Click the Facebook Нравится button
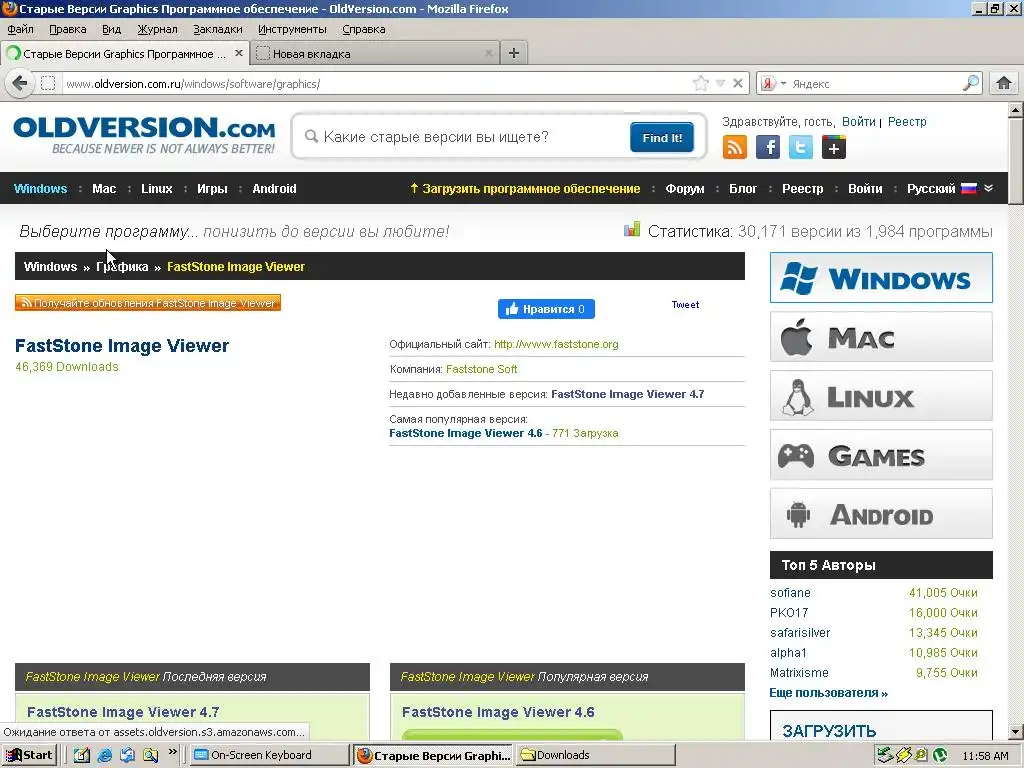This screenshot has height=768, width=1024. [x=546, y=309]
